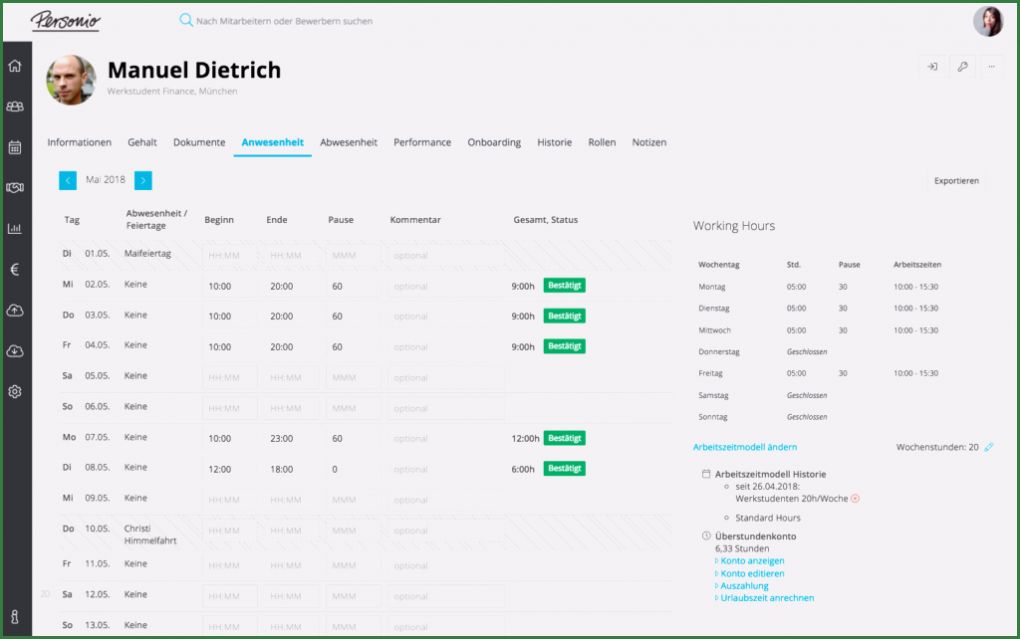Screen dimensions: 1020x639
Task: Click the Beginn time field for Sa 05.05.
Action: pyautogui.click(x=230, y=378)
